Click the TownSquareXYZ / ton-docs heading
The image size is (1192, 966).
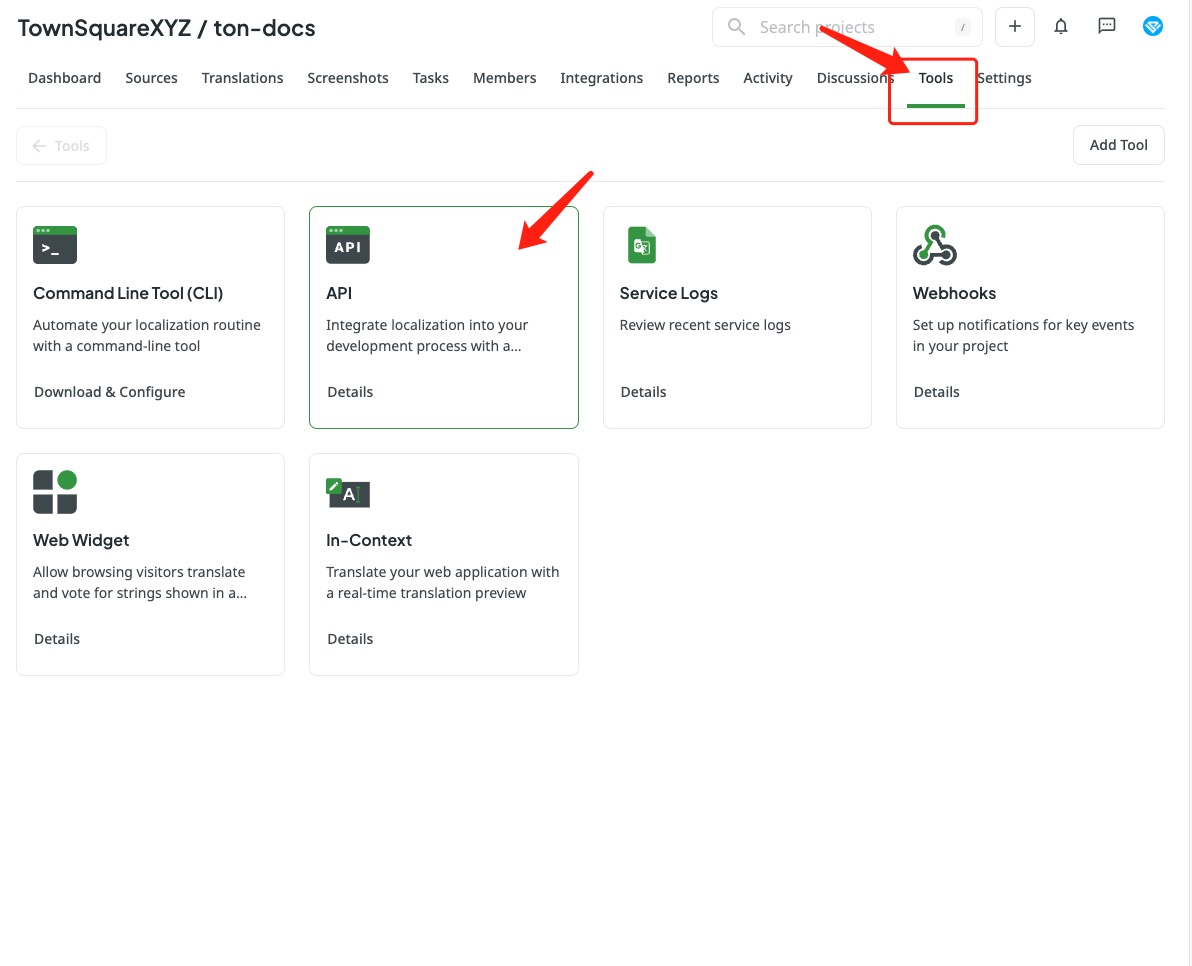click(166, 28)
